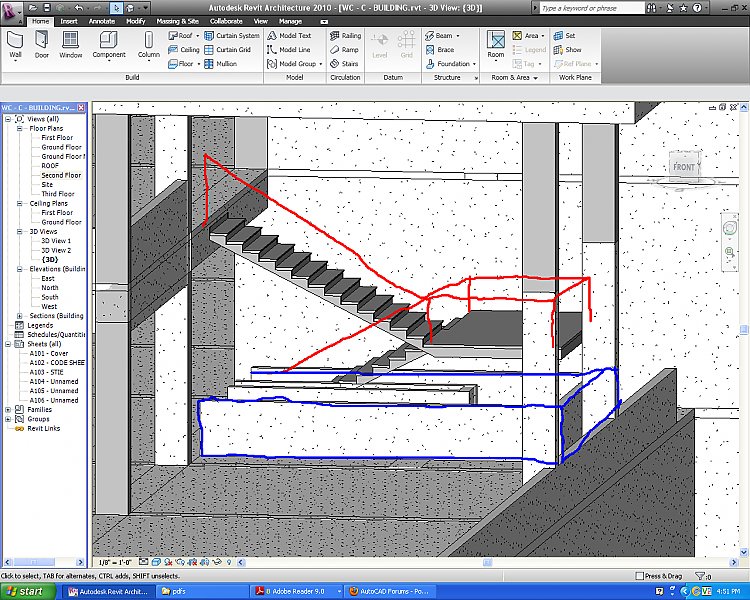Open sheet A101 - Cover
The height and width of the screenshot is (600, 750).
[49, 353]
